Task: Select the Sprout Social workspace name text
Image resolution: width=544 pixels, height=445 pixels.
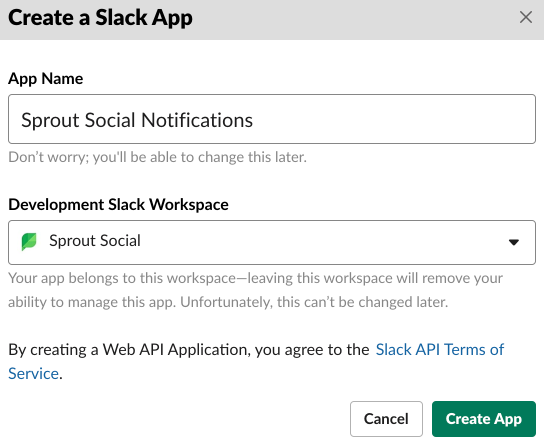Action: [95, 241]
